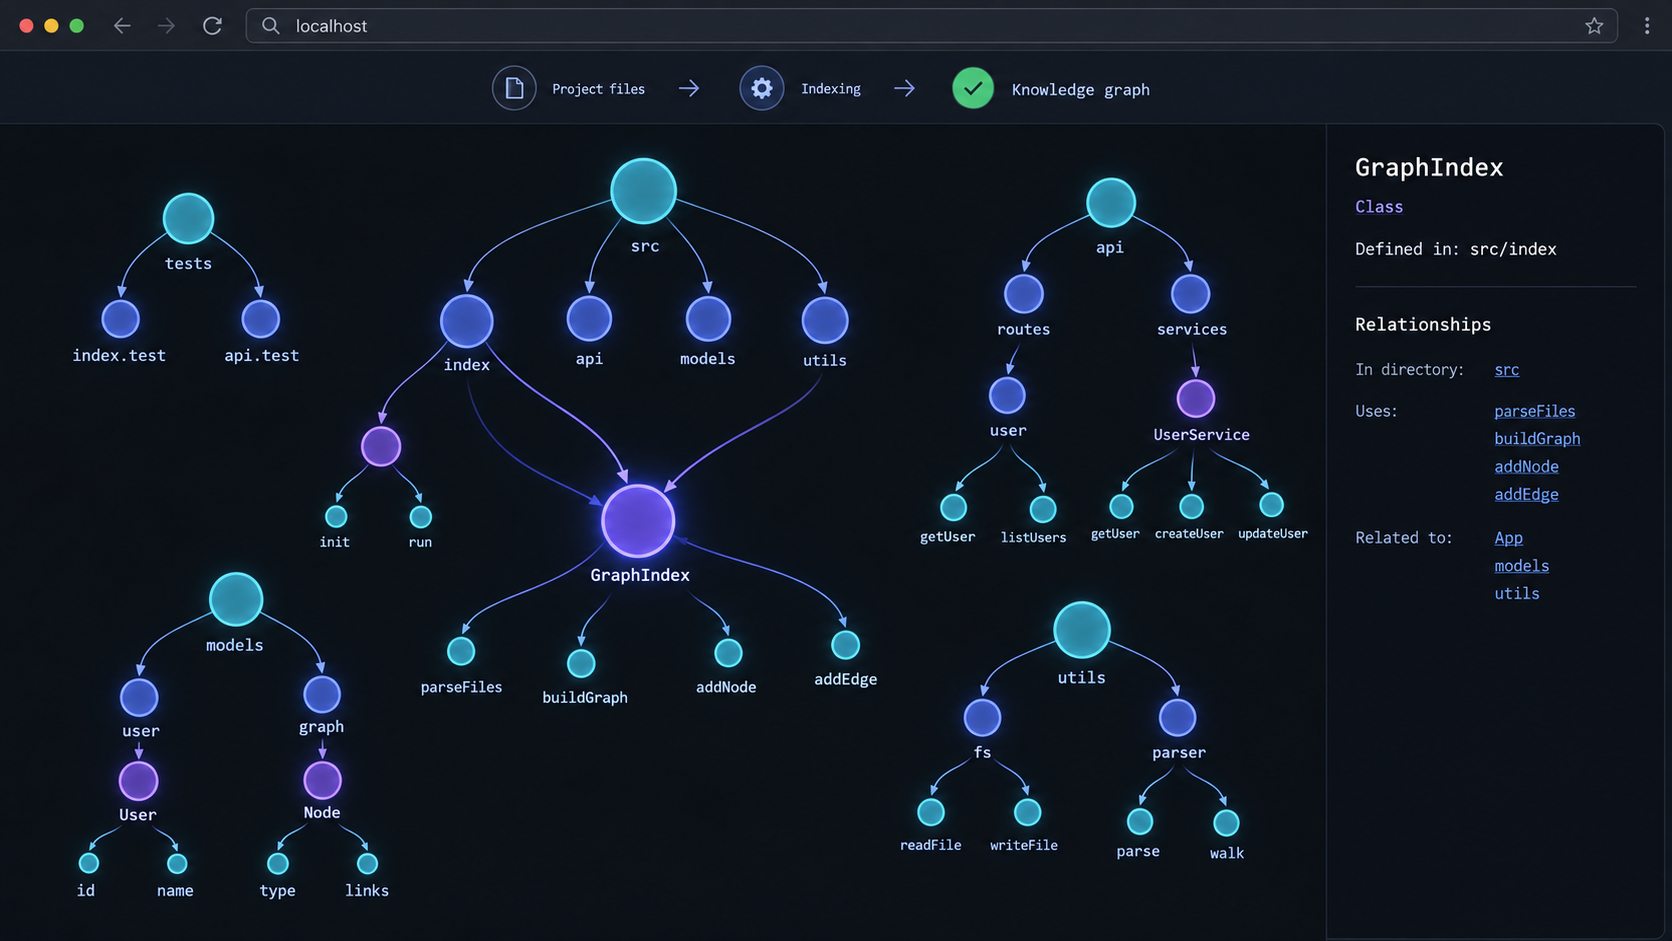This screenshot has width=1672, height=941.
Task: Open the src directory link
Action: click(x=1507, y=370)
